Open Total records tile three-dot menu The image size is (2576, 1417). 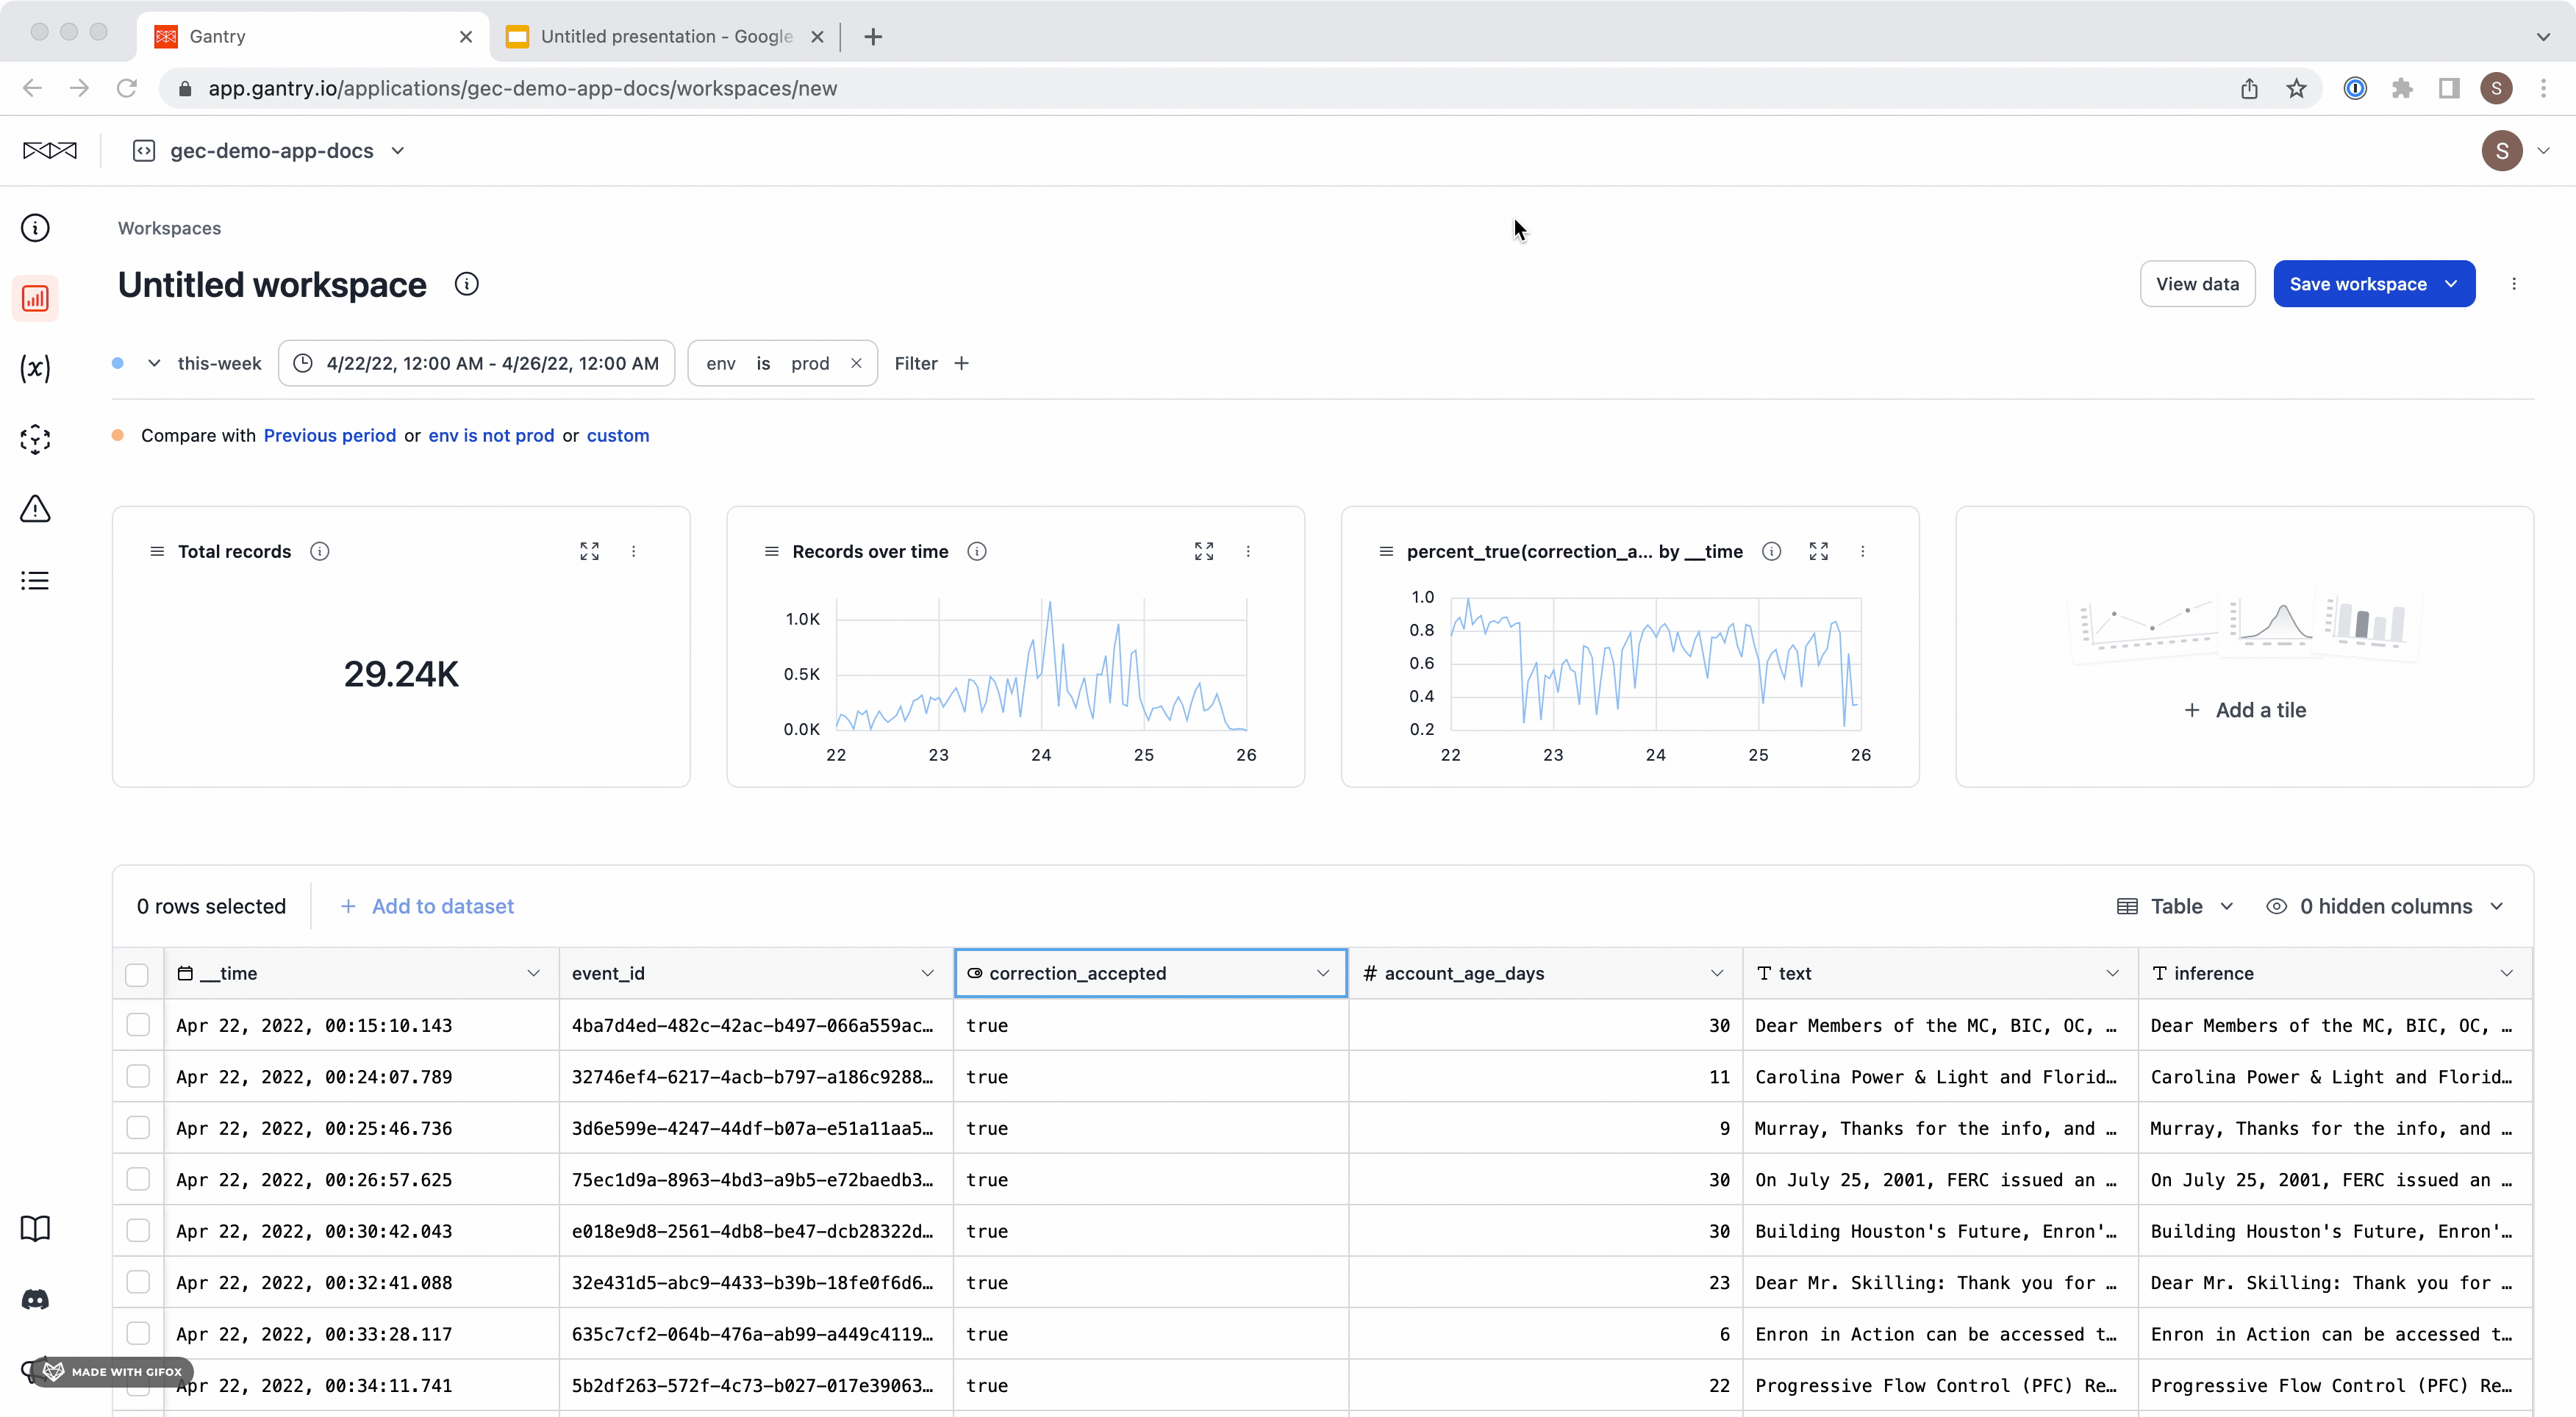(x=633, y=551)
